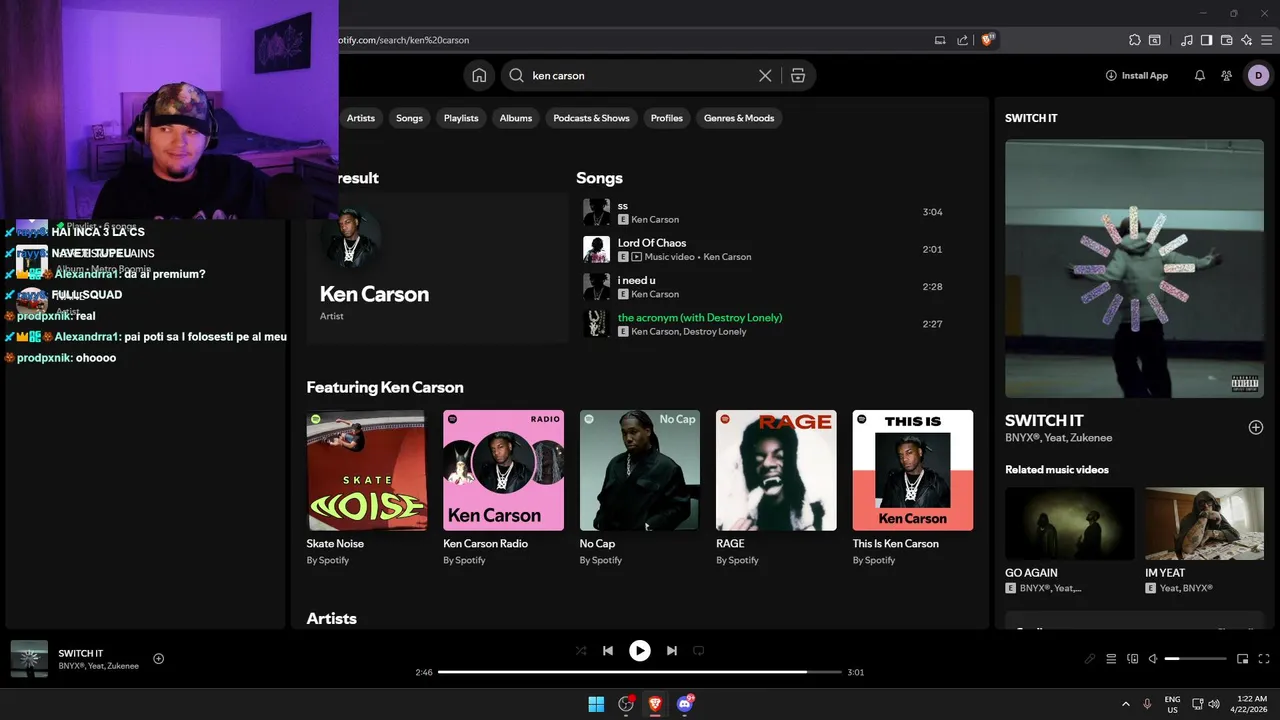The image size is (1280, 720).
Task: Open the miniplayer icon
Action: (x=1242, y=659)
